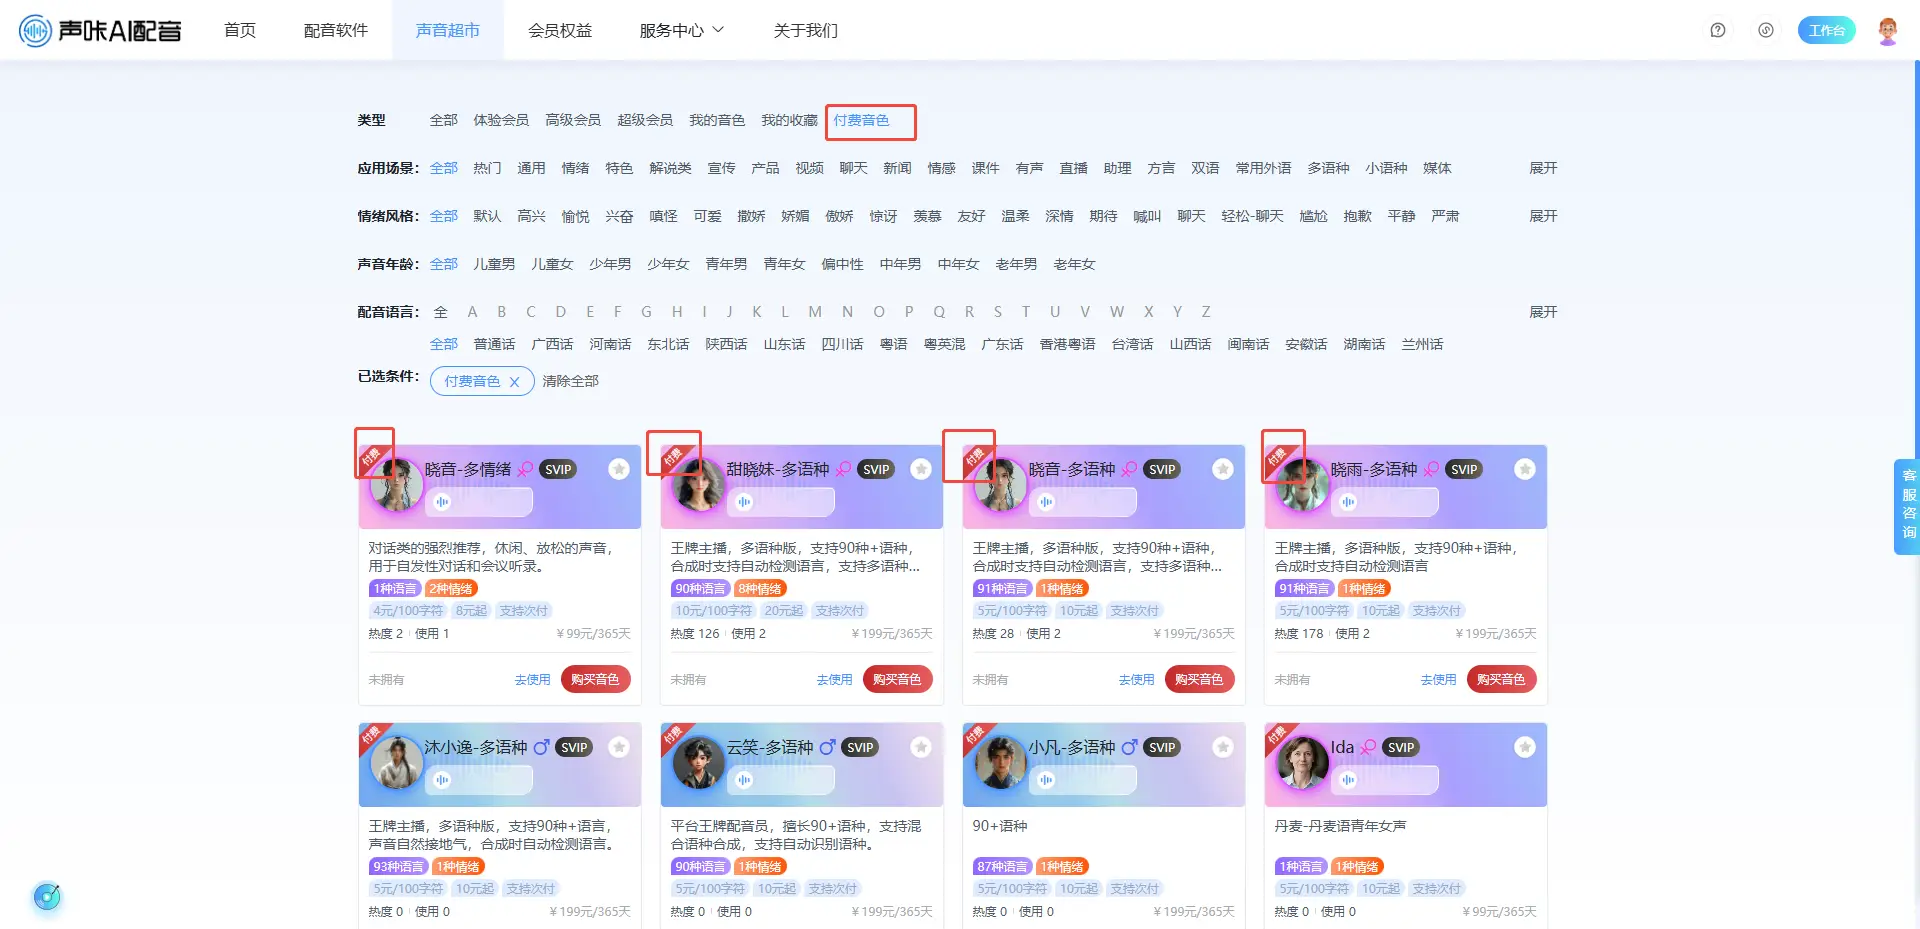Star the Ida voice card
The height and width of the screenshot is (929, 1920).
pyautogui.click(x=1524, y=747)
